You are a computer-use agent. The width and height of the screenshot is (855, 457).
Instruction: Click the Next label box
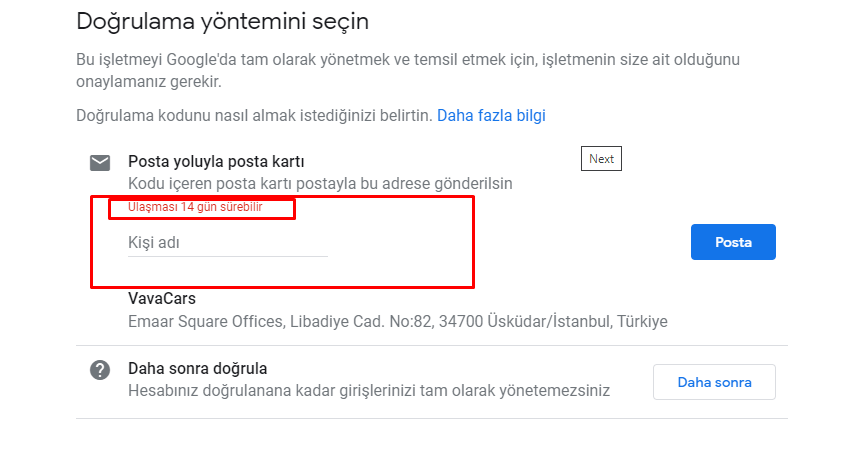pos(601,159)
